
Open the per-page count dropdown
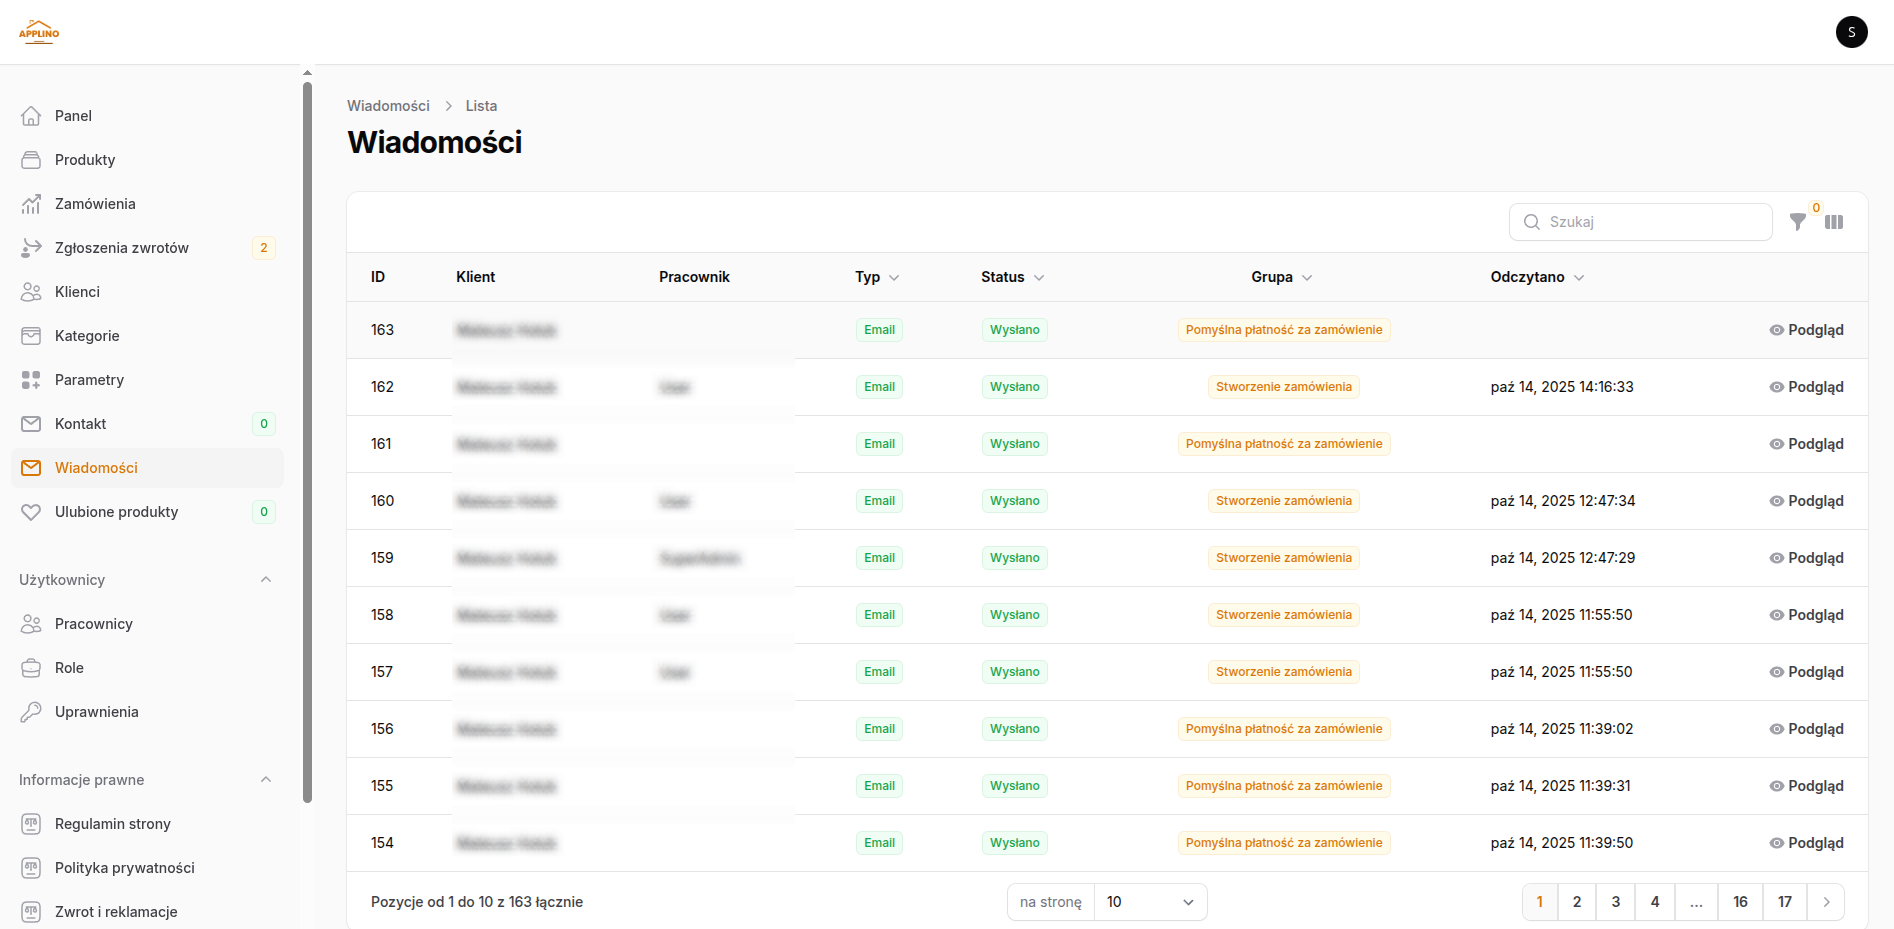pos(1150,902)
